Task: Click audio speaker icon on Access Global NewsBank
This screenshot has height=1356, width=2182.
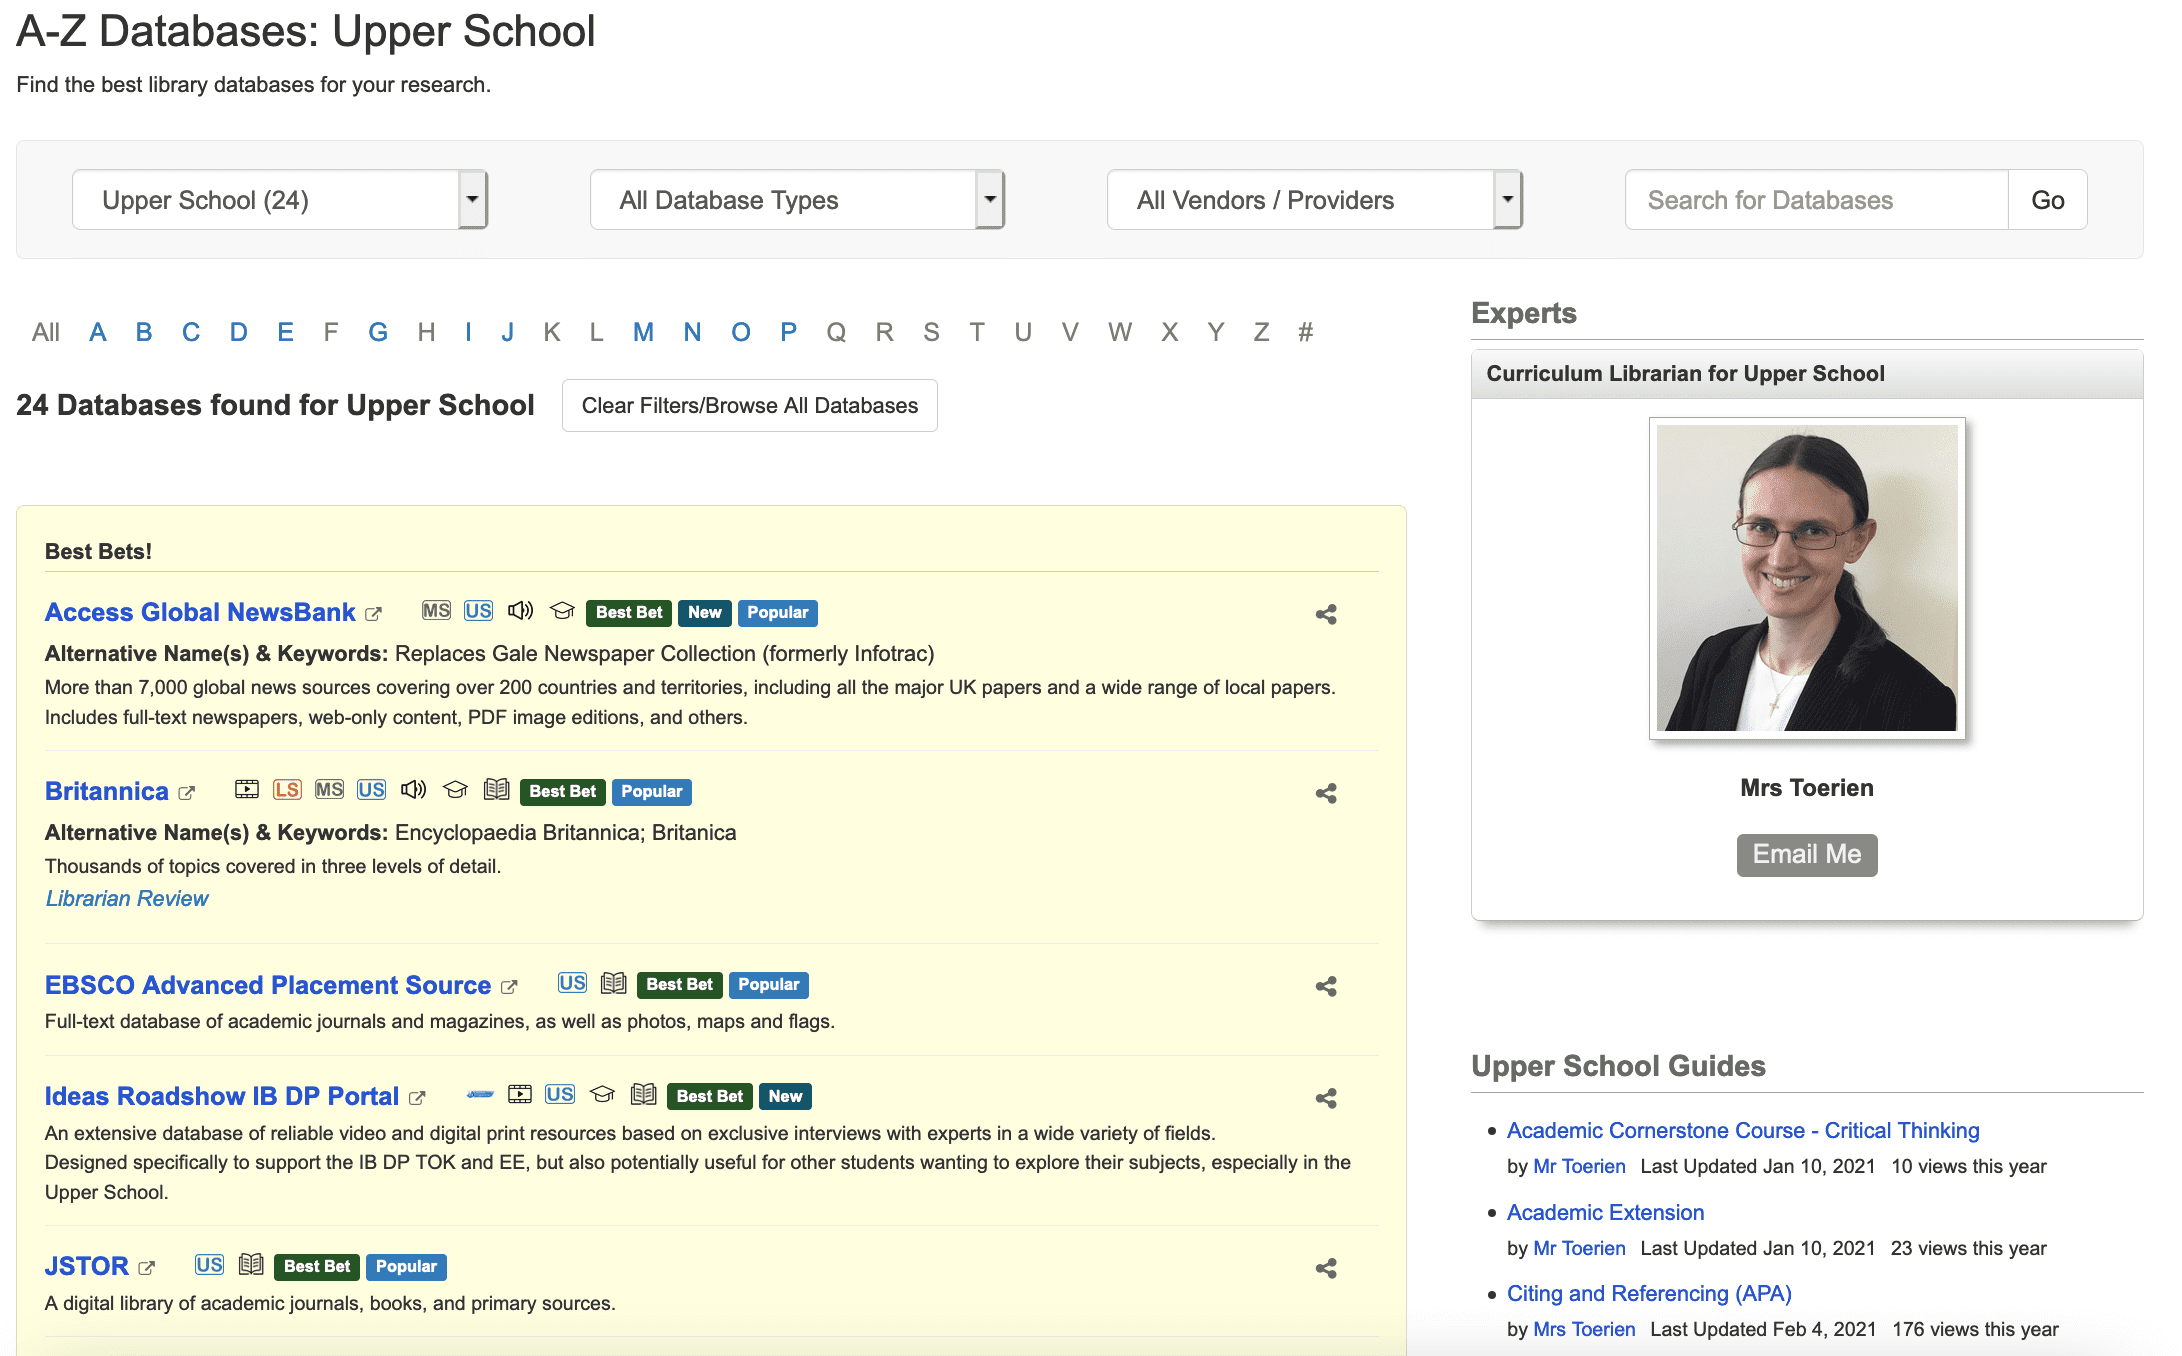Action: pyautogui.click(x=520, y=610)
